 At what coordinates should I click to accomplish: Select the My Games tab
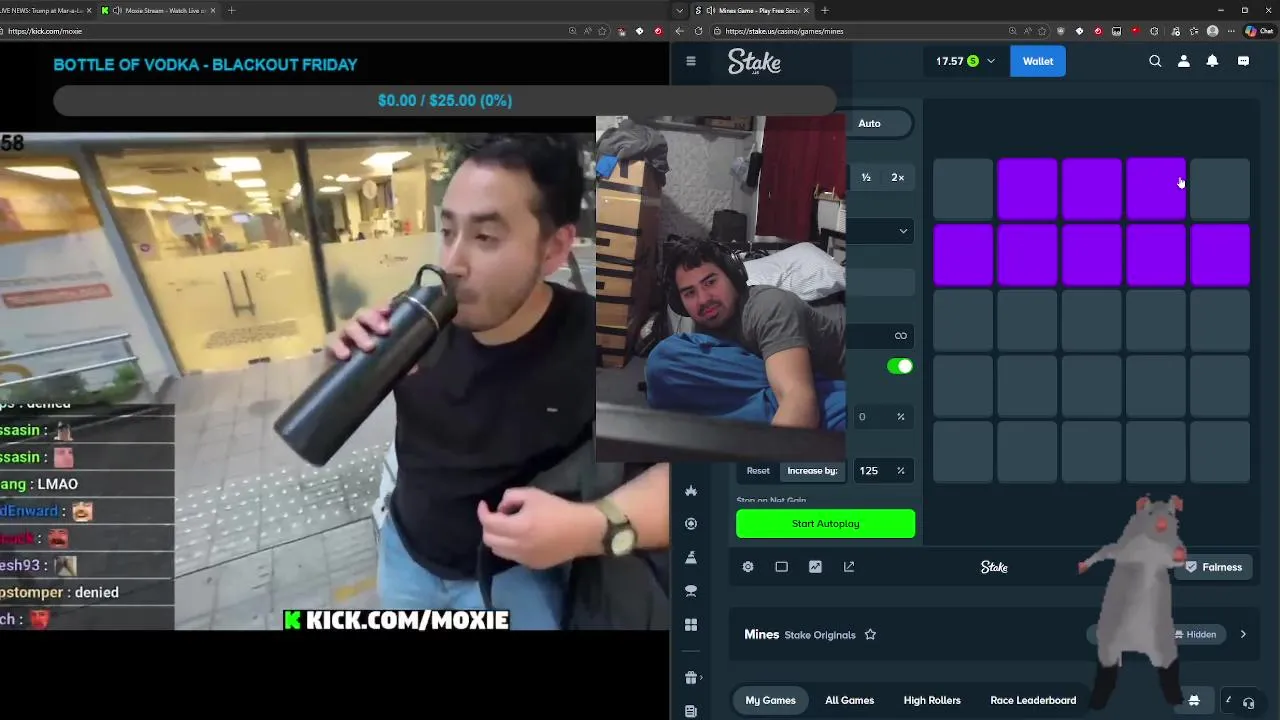coord(770,700)
